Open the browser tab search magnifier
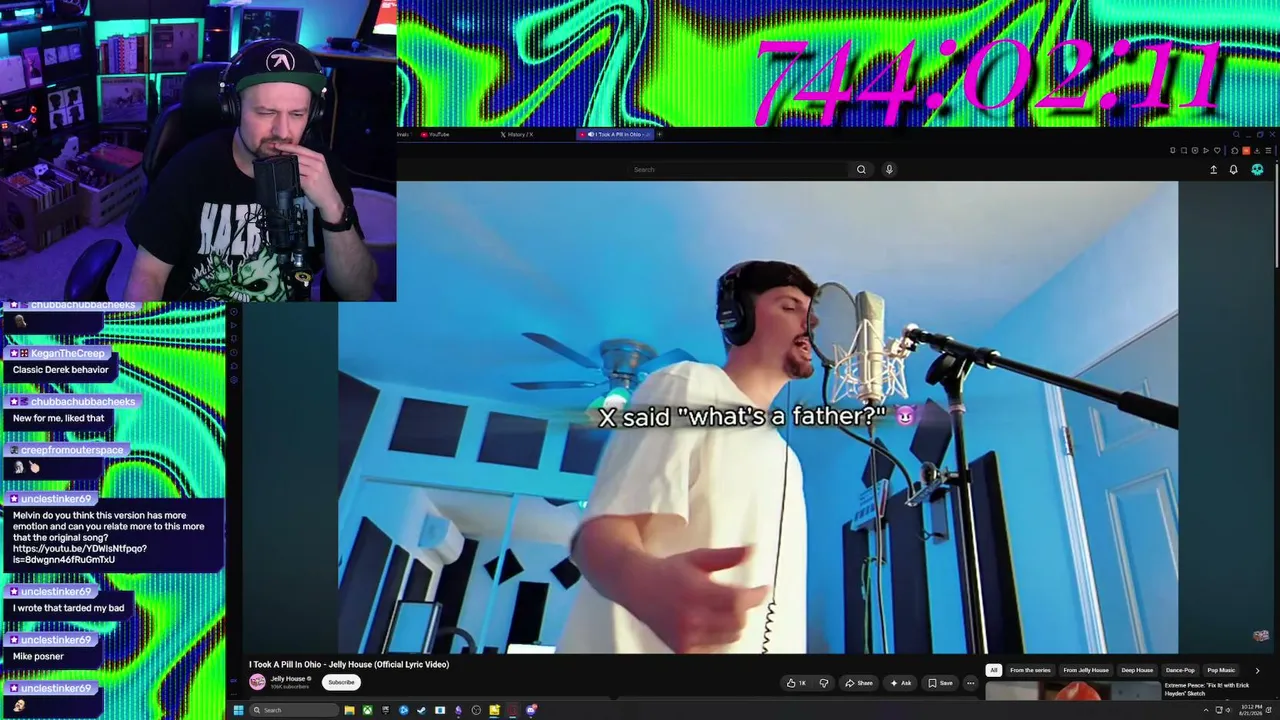 click(x=1236, y=134)
